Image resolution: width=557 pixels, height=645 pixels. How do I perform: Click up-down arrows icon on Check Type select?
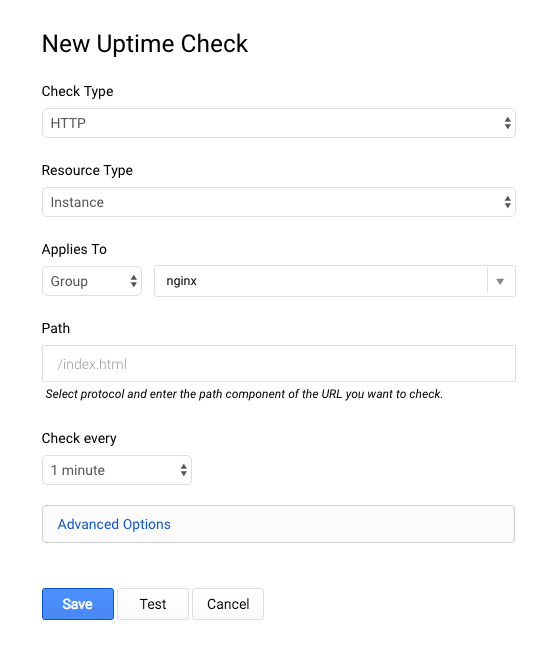tap(507, 123)
